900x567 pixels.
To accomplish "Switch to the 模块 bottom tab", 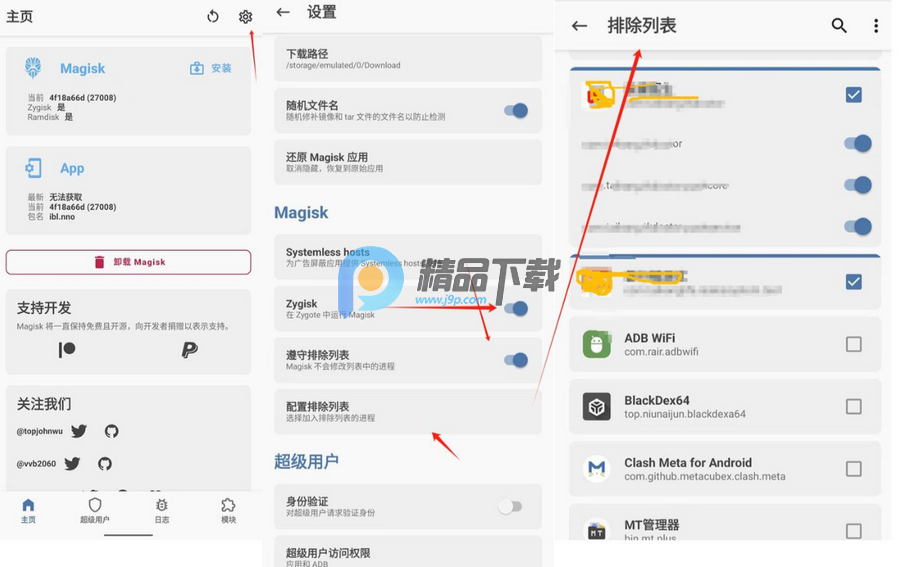I will [x=228, y=511].
